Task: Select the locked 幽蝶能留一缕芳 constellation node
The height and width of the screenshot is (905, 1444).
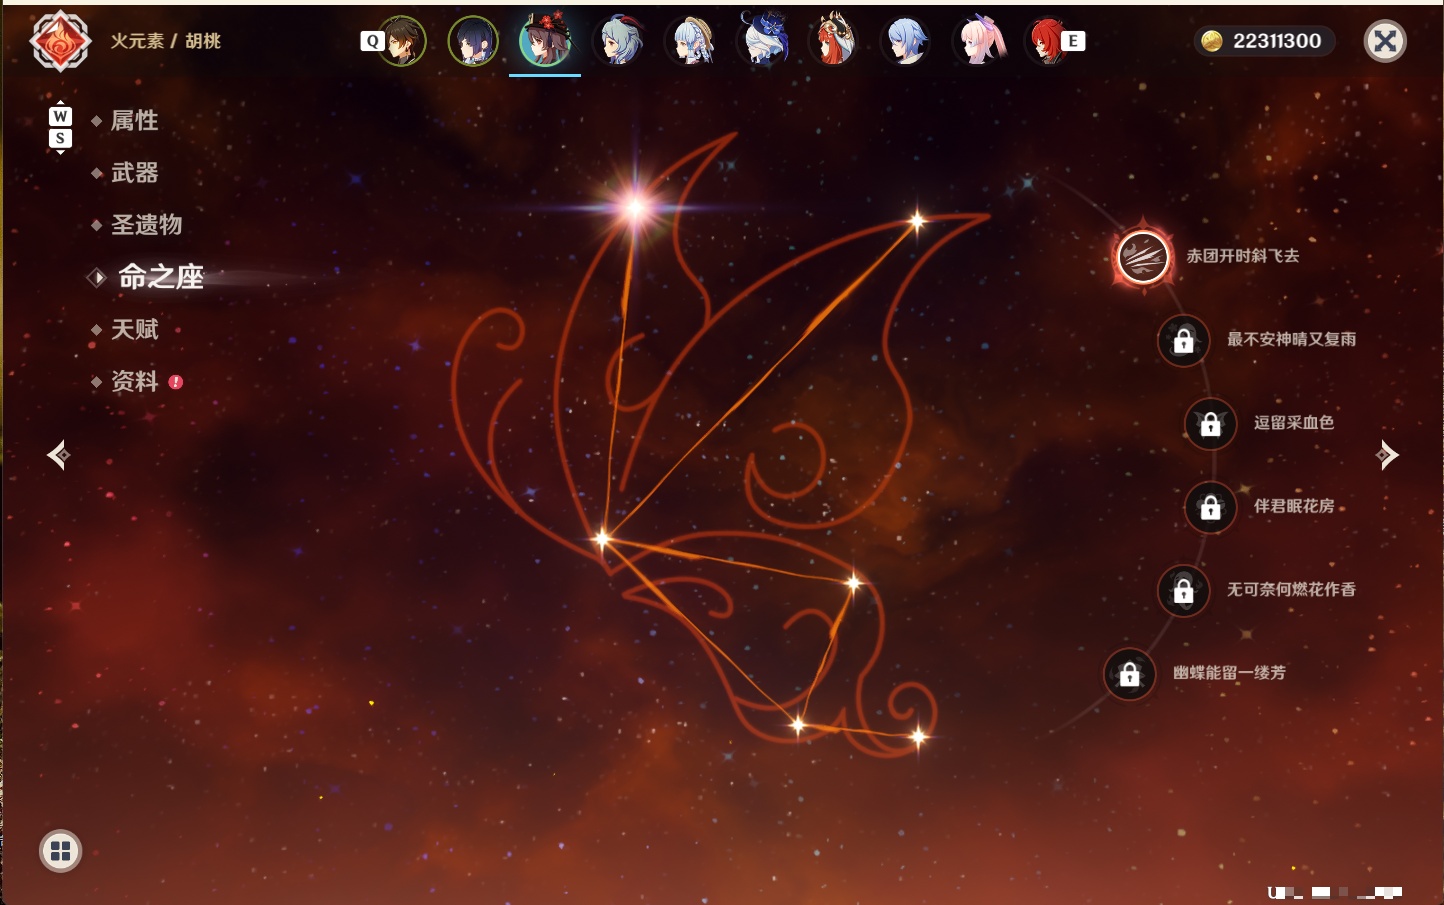Action: click(1130, 674)
